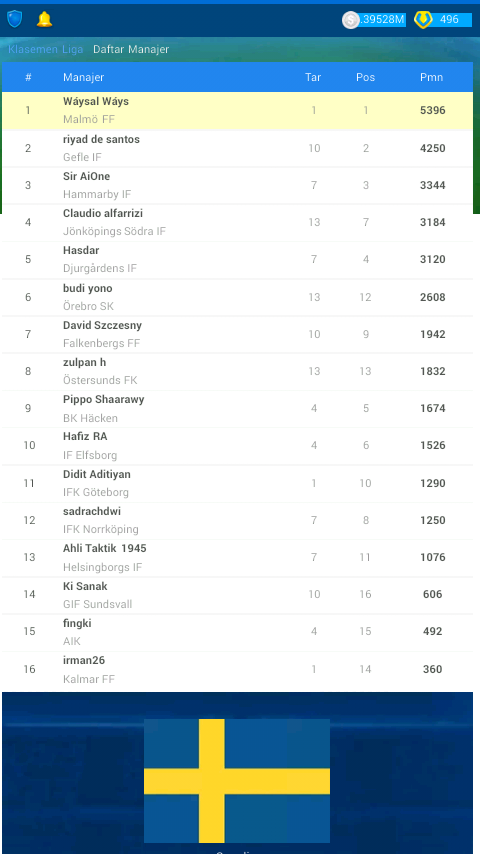Open budi yono Örebro SK row
The image size is (480, 854).
point(238,297)
